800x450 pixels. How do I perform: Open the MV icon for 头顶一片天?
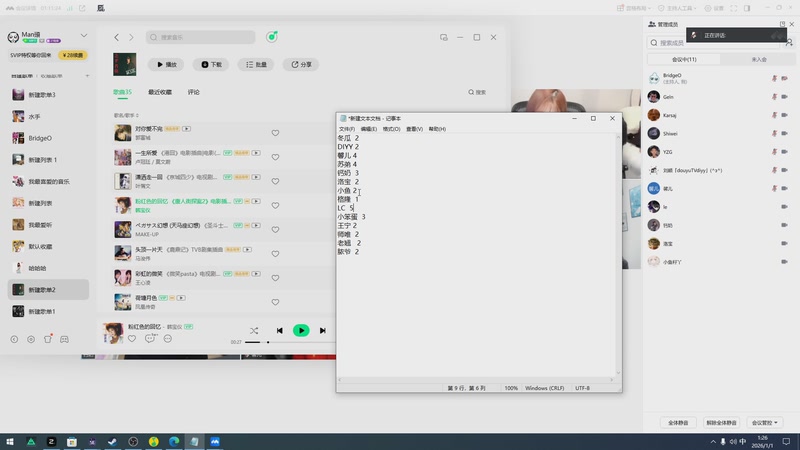[247, 249]
